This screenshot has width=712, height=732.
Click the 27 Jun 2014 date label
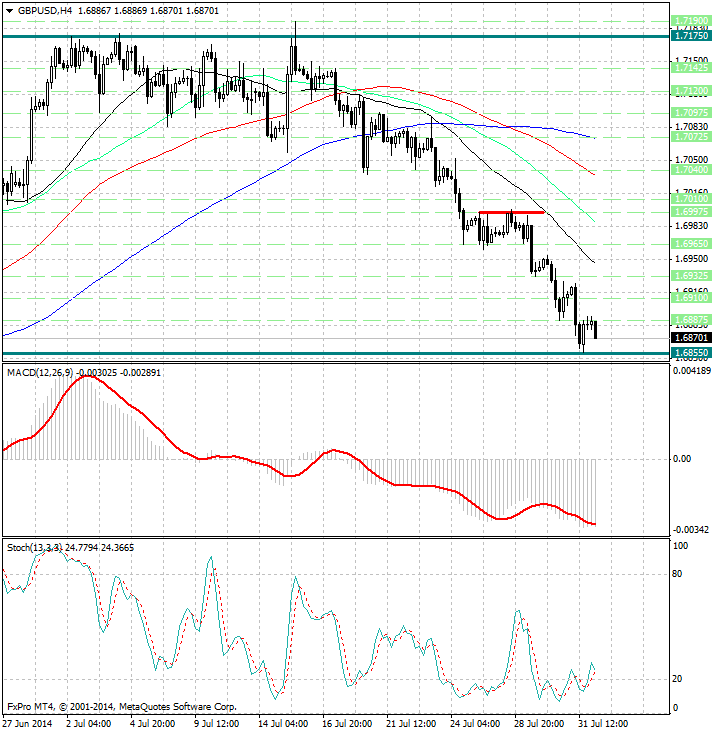28,724
